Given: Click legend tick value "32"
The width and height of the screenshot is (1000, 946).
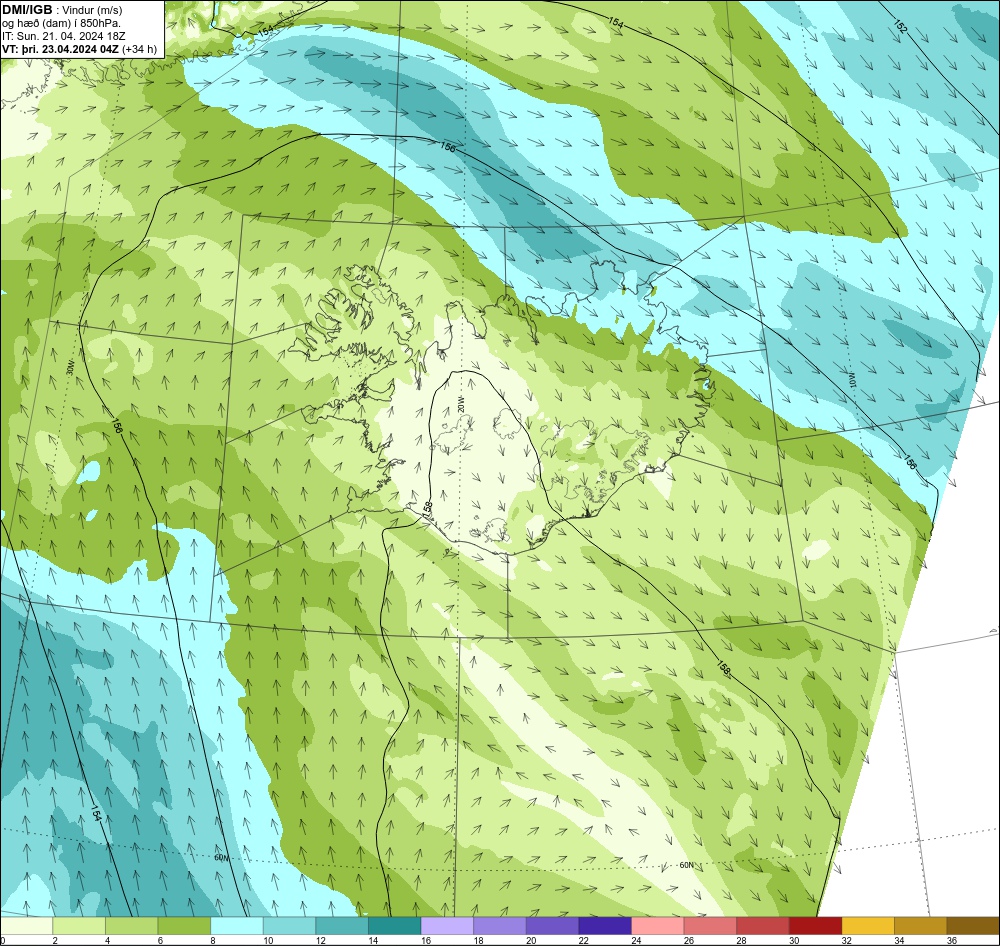Looking at the screenshot, I should click(x=847, y=940).
